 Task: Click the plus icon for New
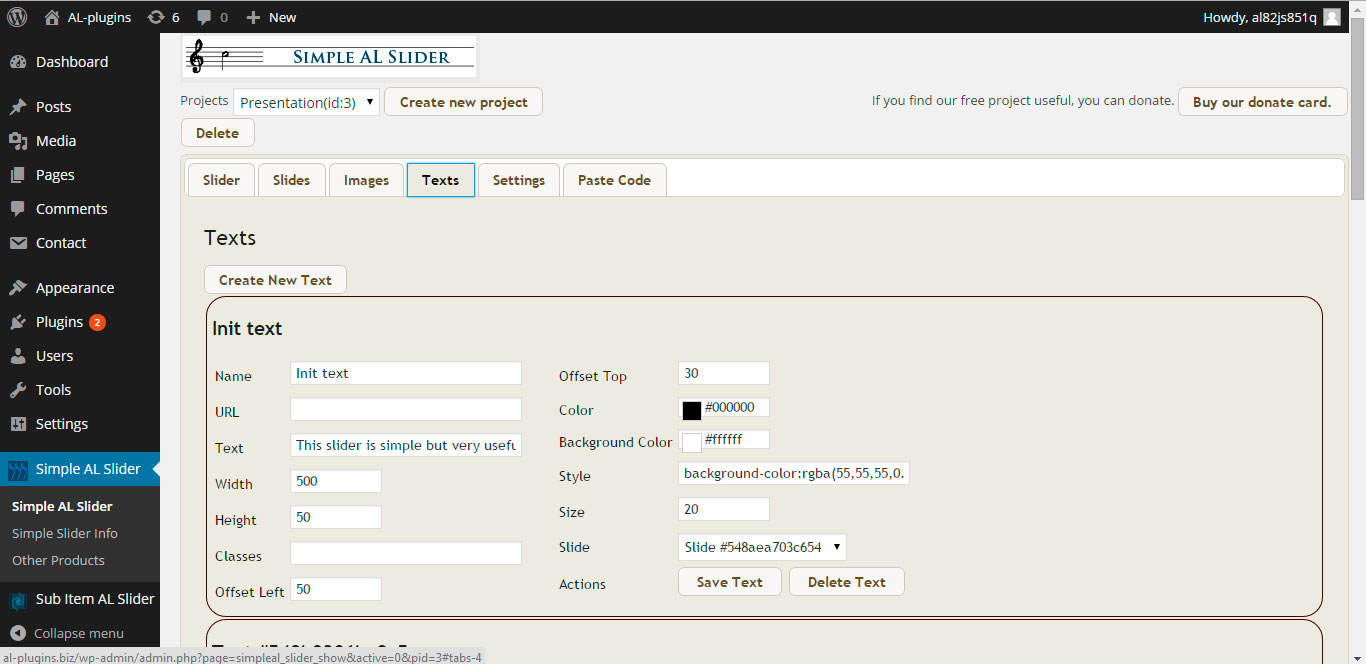[x=253, y=17]
